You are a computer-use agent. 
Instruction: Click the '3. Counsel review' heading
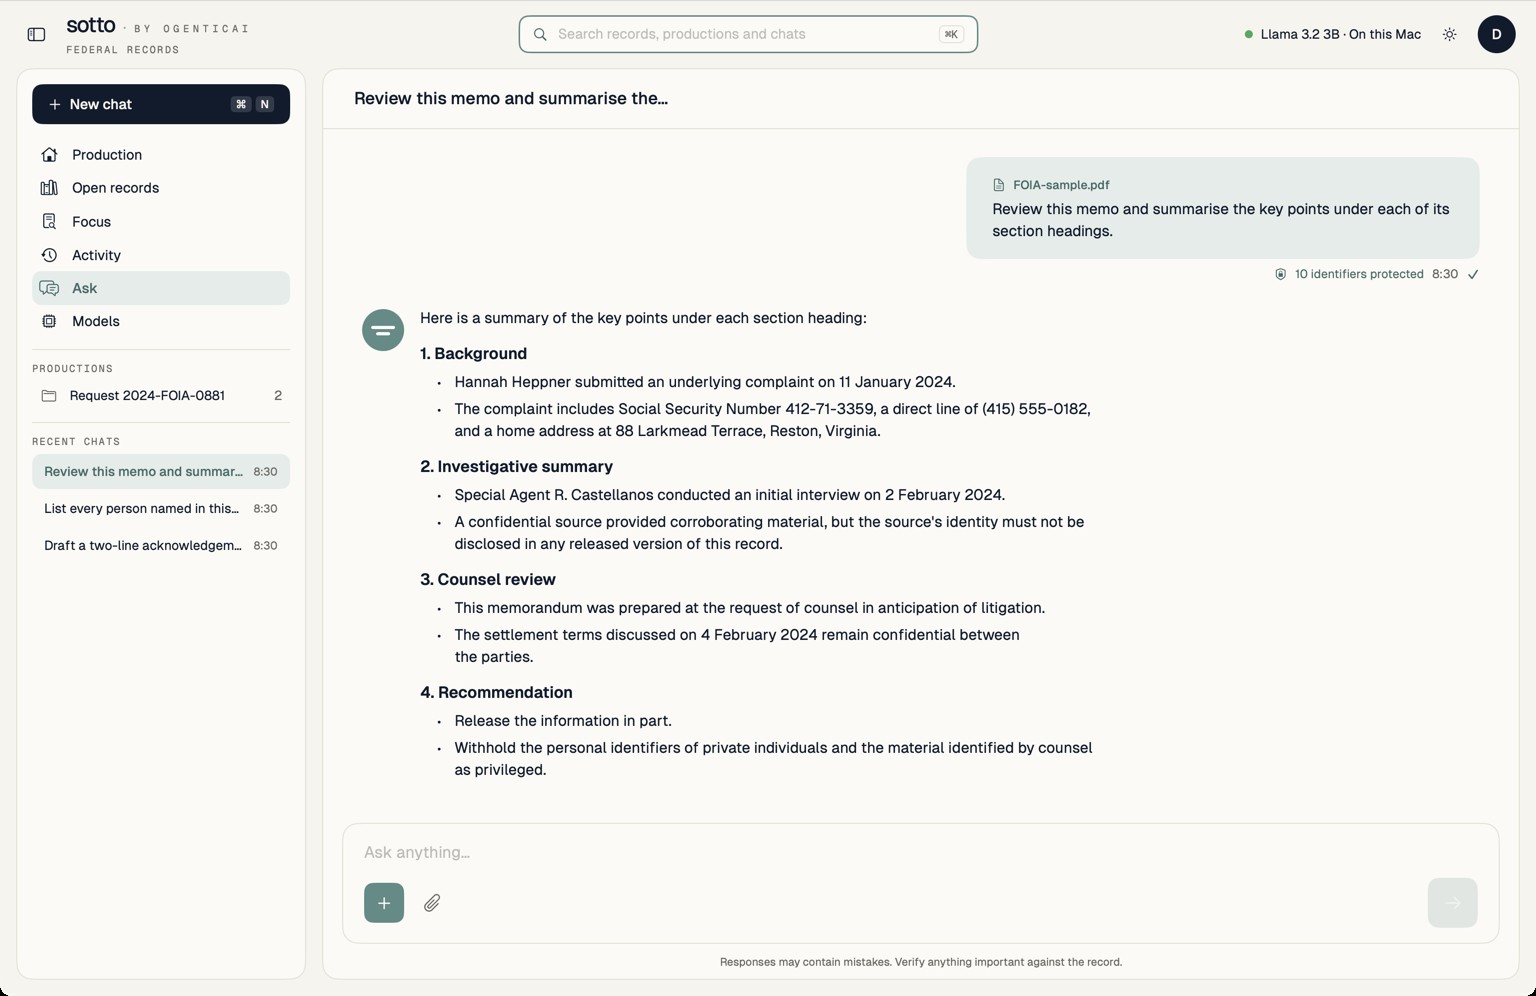click(x=488, y=580)
